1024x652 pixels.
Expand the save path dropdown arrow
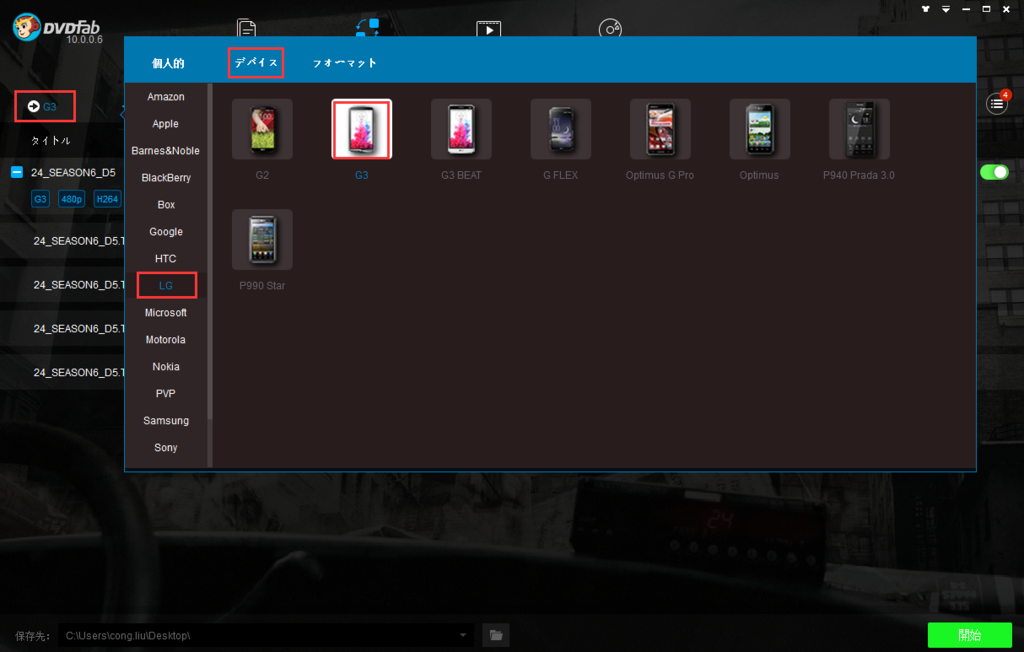(x=462, y=635)
